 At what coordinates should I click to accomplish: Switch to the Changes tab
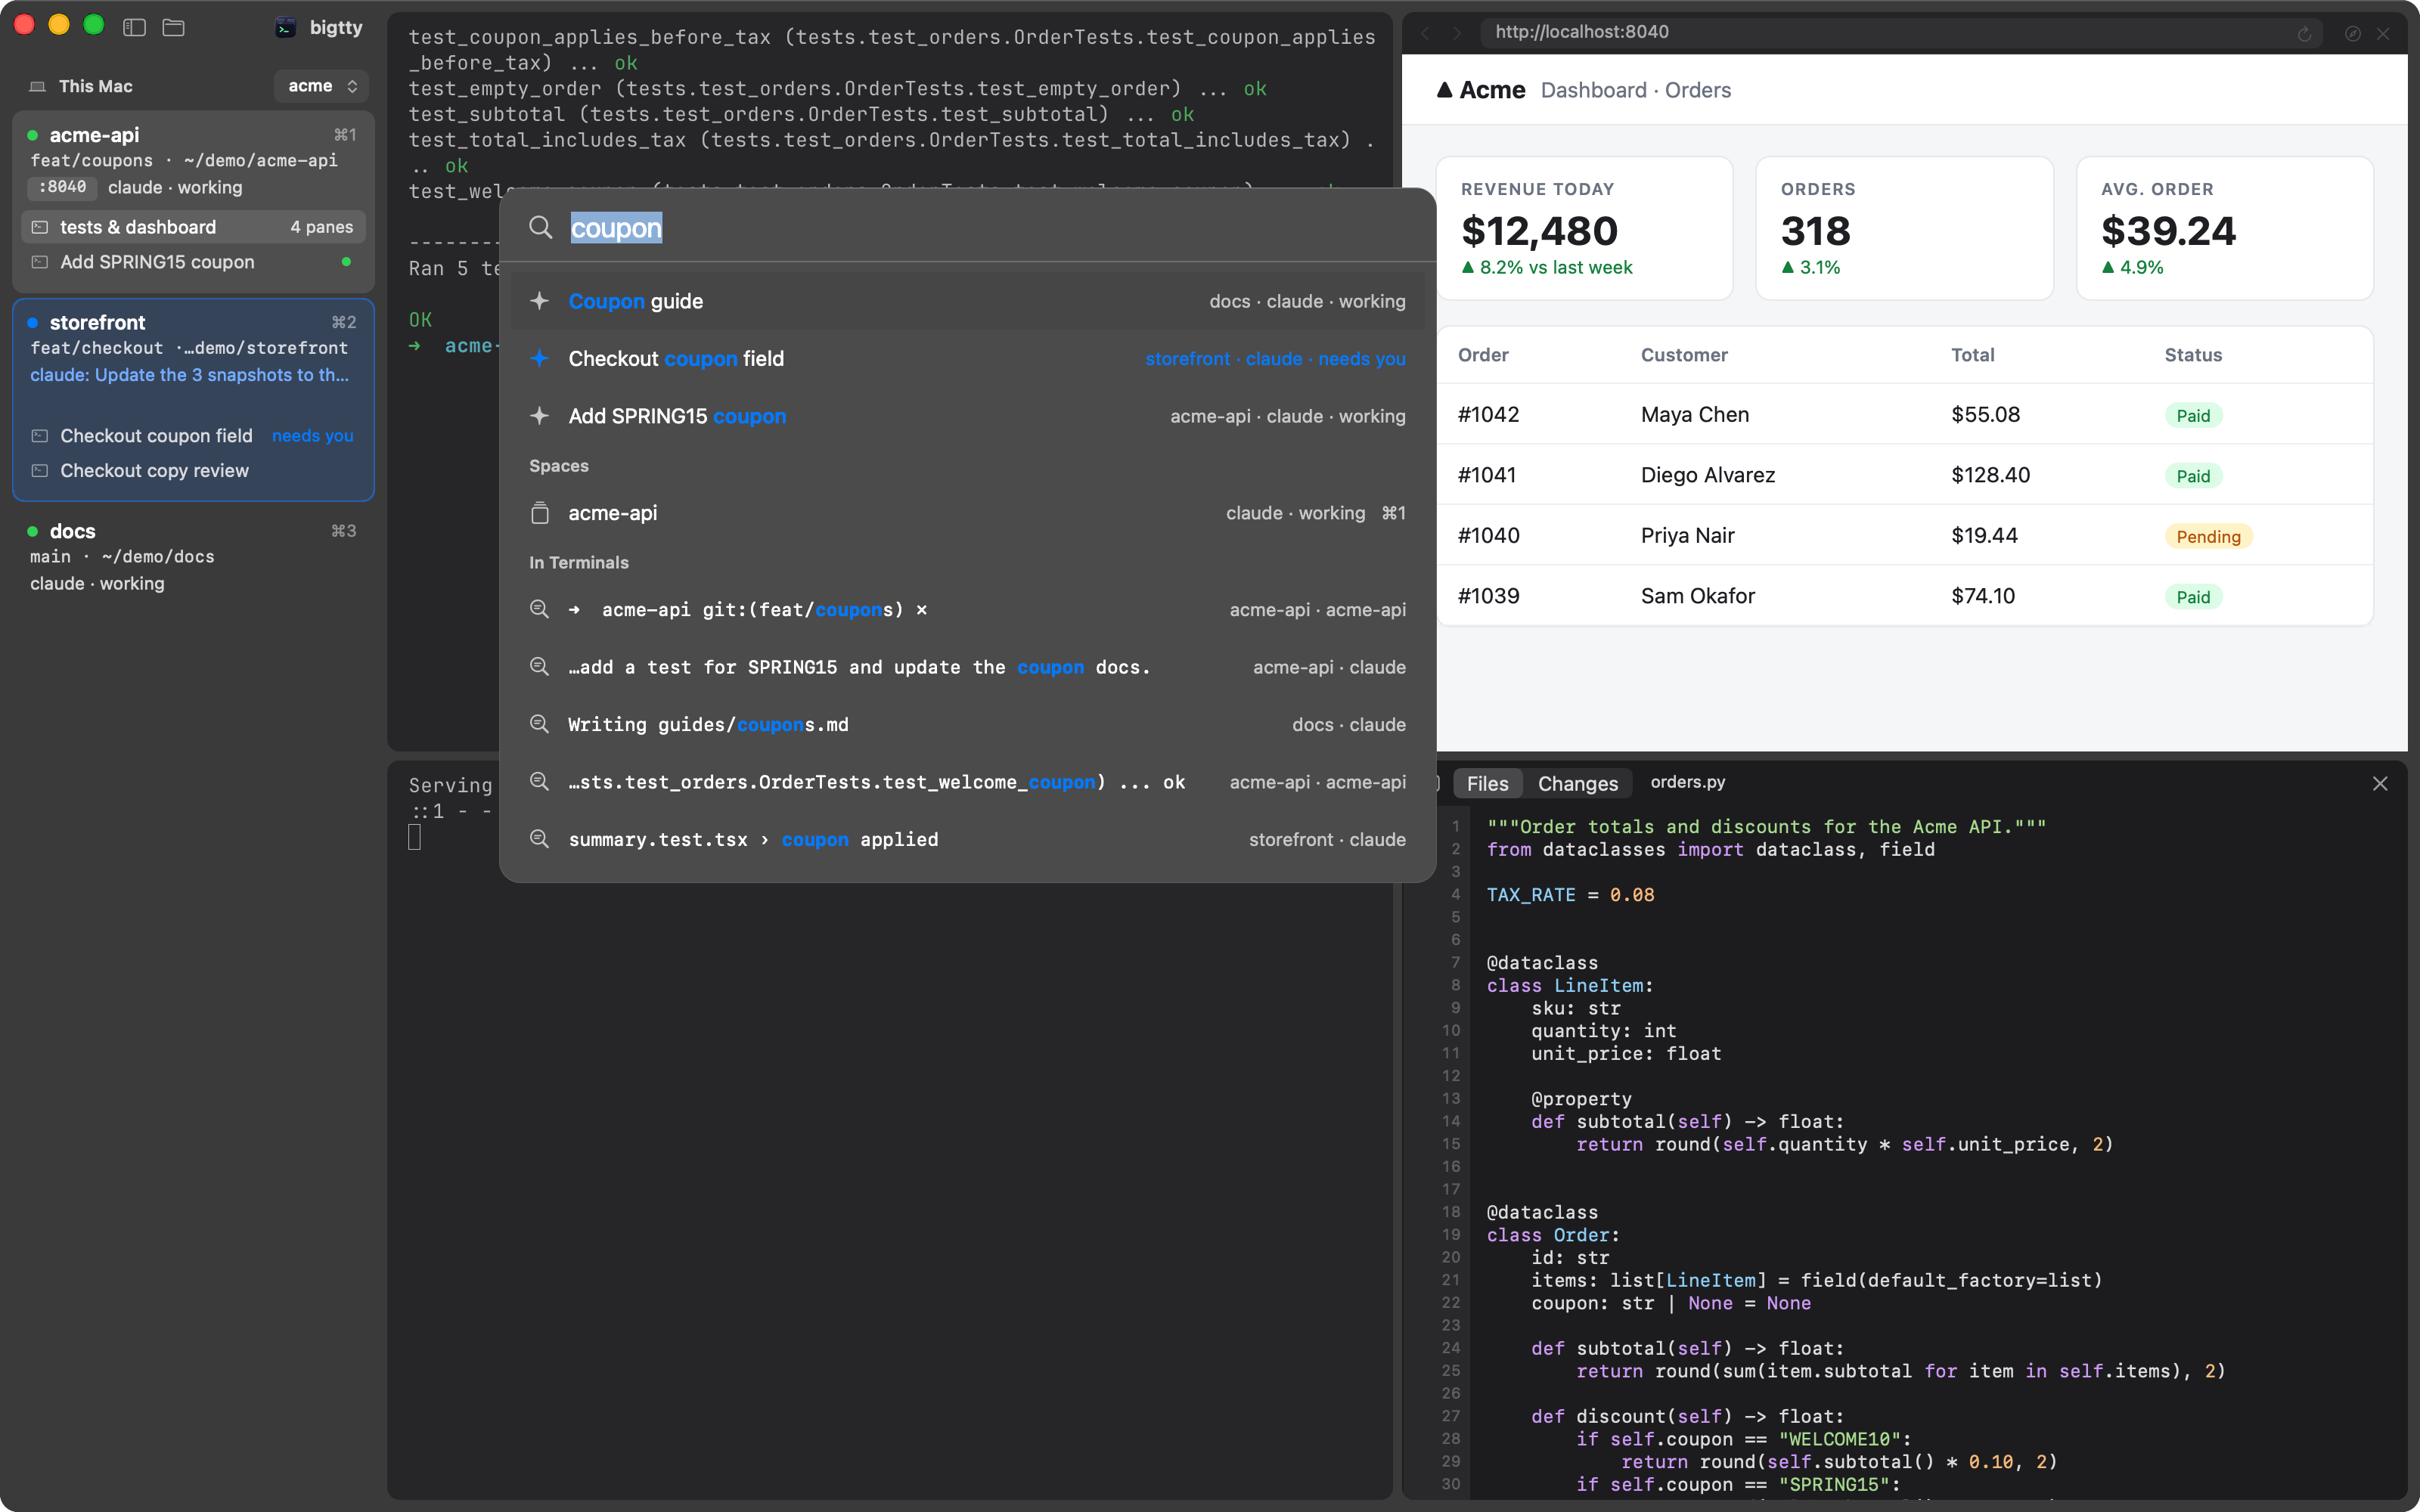(1577, 783)
